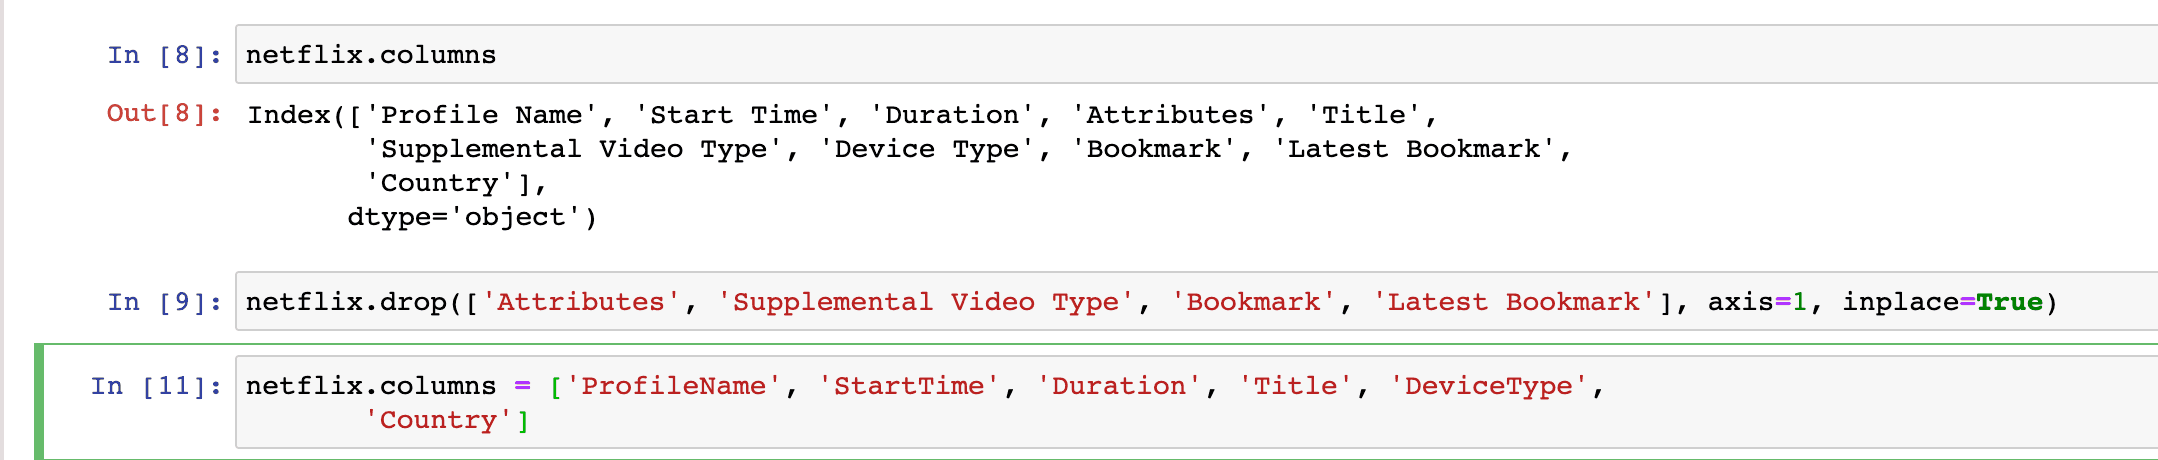Place cursor on inplace=True argument

tap(1942, 302)
